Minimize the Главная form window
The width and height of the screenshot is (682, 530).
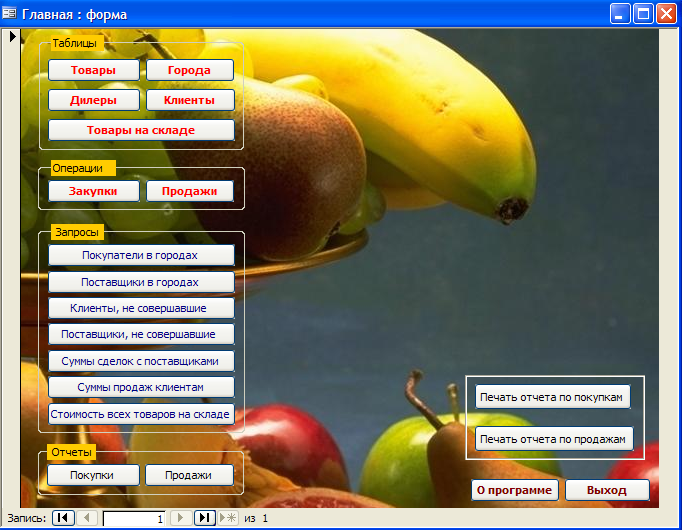click(620, 14)
